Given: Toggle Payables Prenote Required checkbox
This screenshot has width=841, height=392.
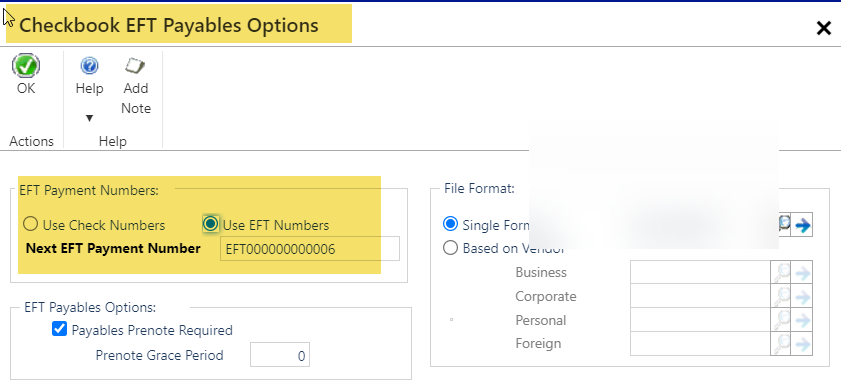Looking at the screenshot, I should coord(60,329).
